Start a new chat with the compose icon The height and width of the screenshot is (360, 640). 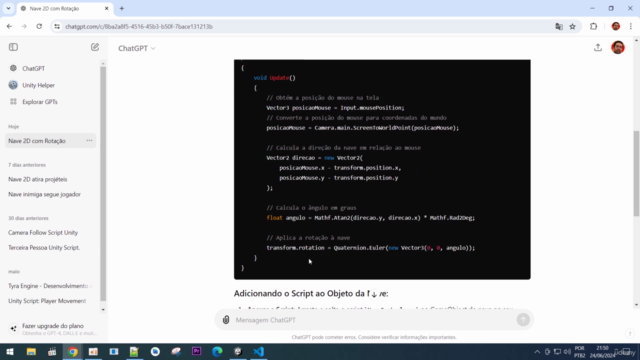pos(95,47)
